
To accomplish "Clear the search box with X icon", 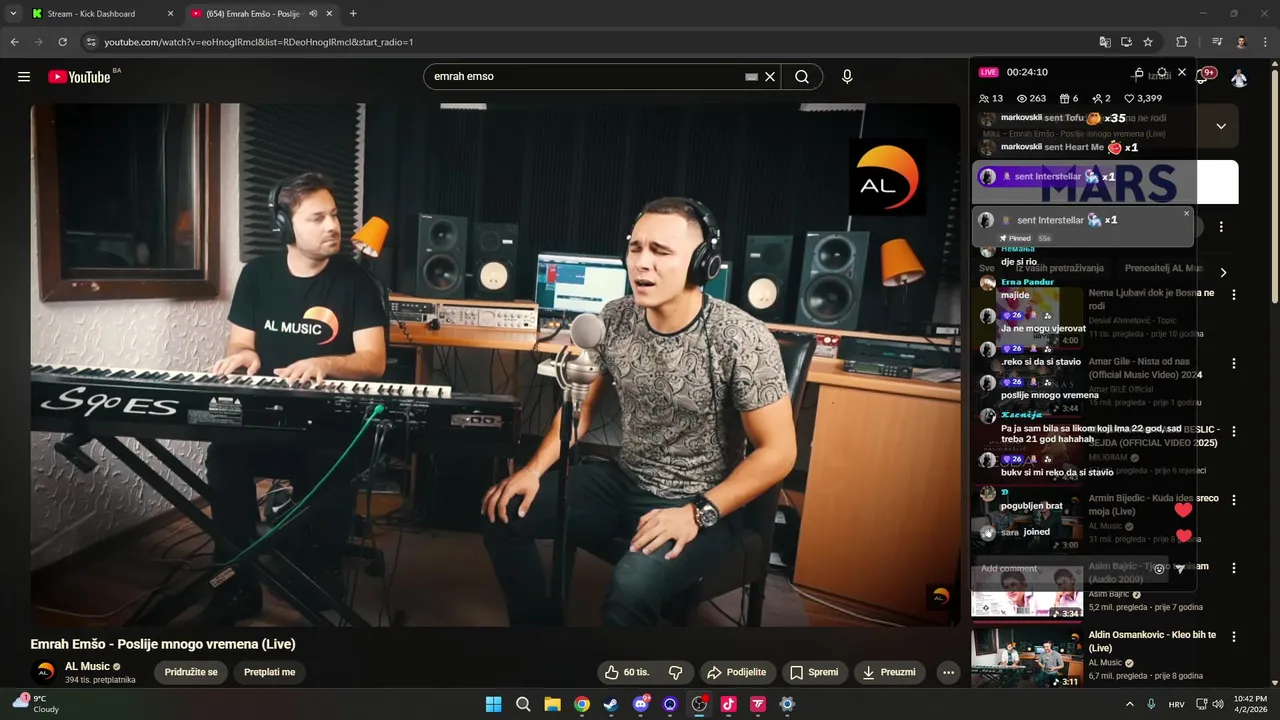I will 770,77.
